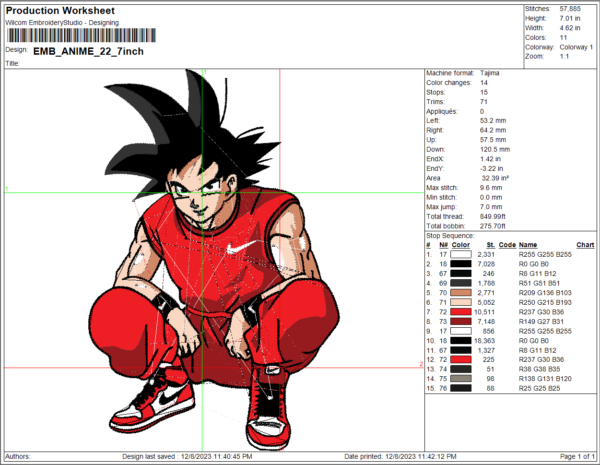
Task: Select the machine format Tajima
Action: (x=489, y=73)
